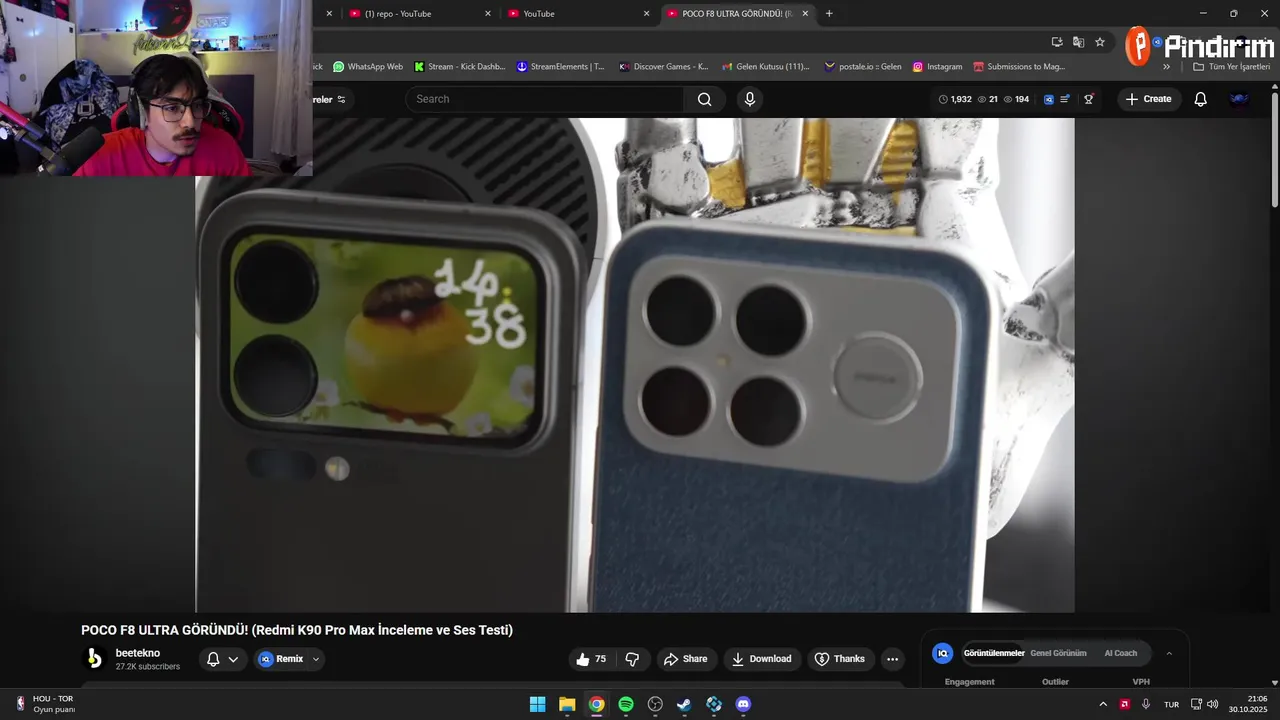This screenshot has width=1280, height=720.
Task: Click the translate page icon
Action: 1078,42
